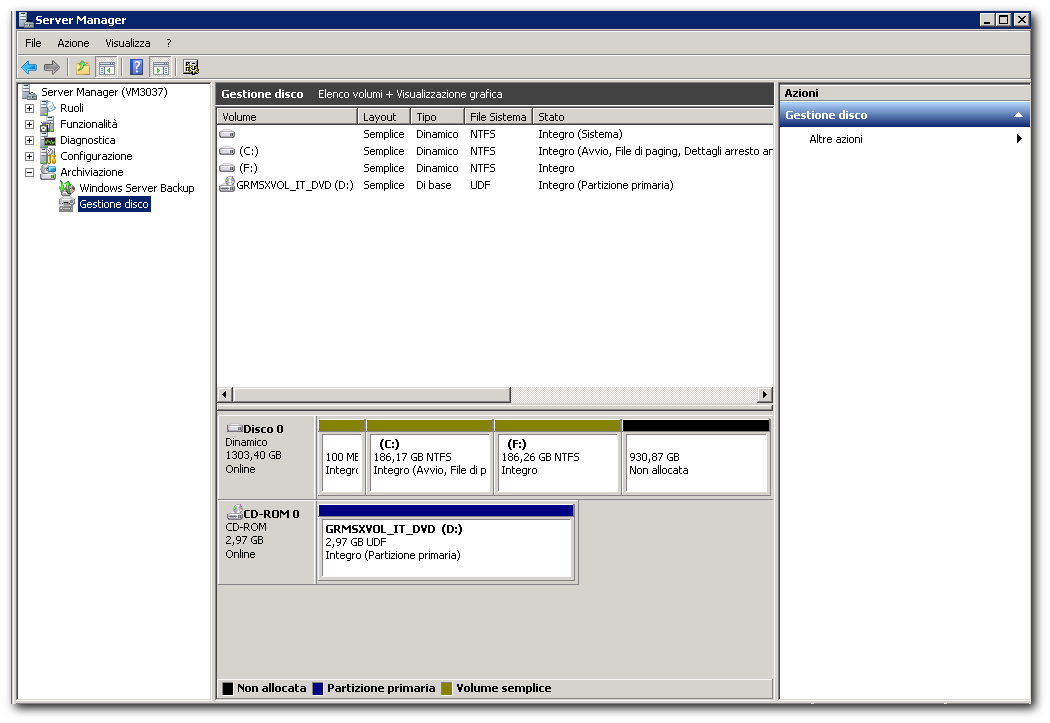Click Di base type cell
This screenshot has height=723, width=1050.
coord(434,185)
